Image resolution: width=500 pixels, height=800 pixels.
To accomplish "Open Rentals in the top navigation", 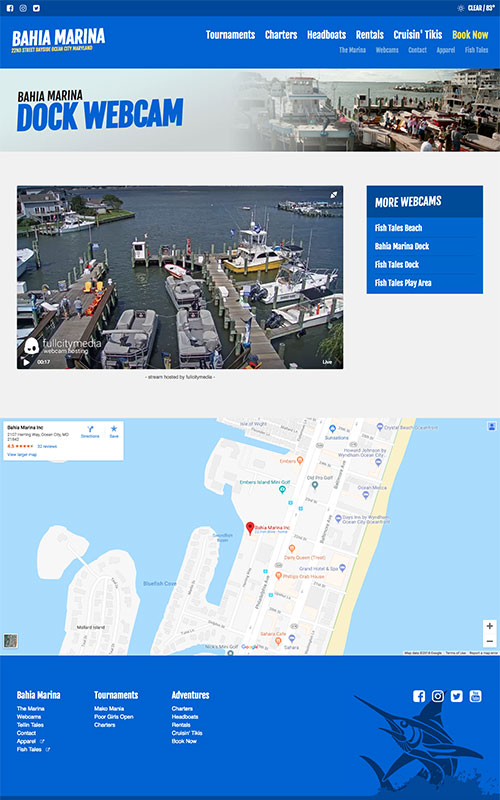I will click(x=370, y=35).
